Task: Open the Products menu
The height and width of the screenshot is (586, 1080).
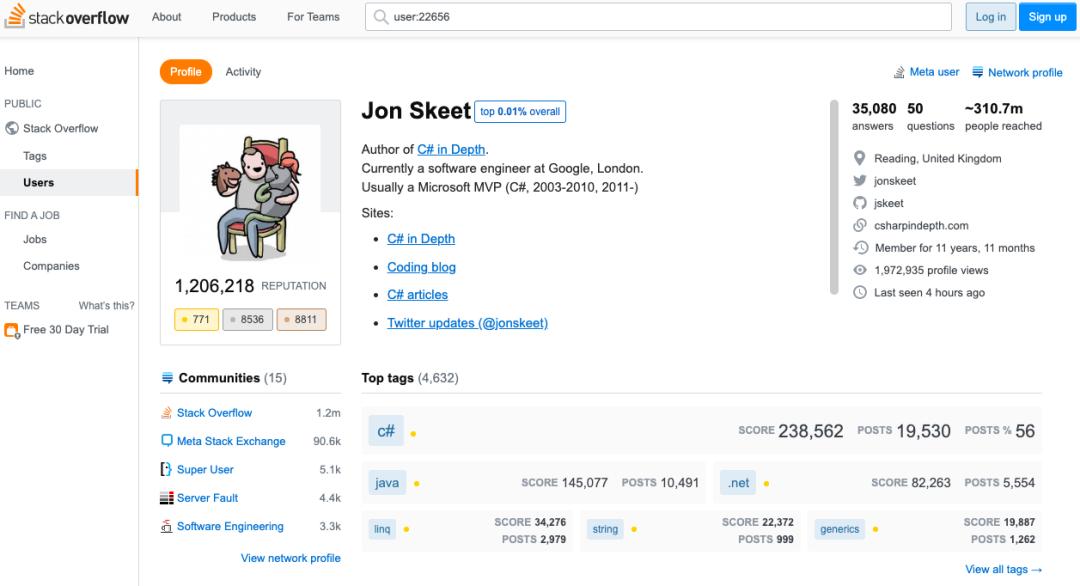Action: pos(234,17)
